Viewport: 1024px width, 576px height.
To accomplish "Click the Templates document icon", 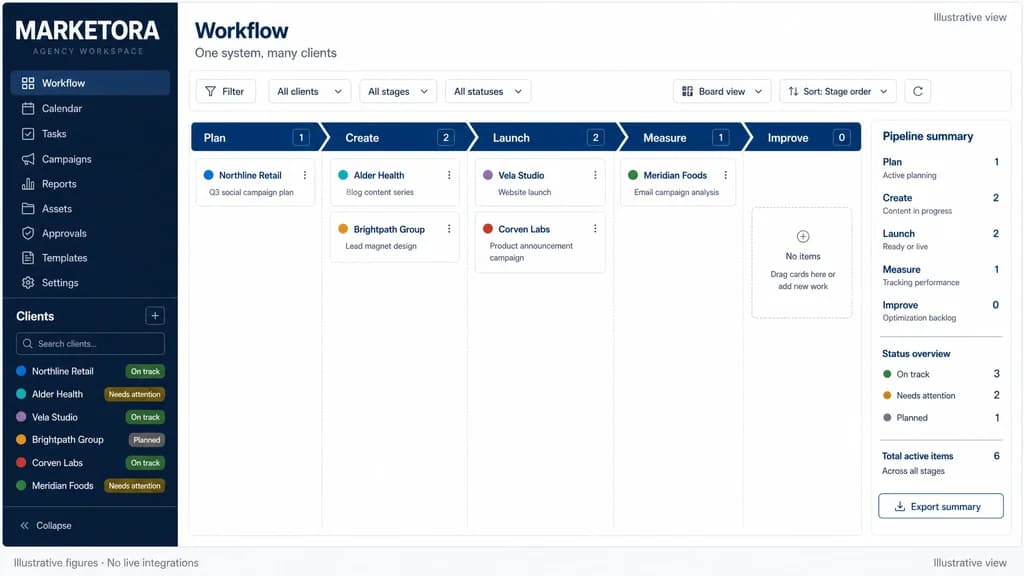I will pos(27,258).
